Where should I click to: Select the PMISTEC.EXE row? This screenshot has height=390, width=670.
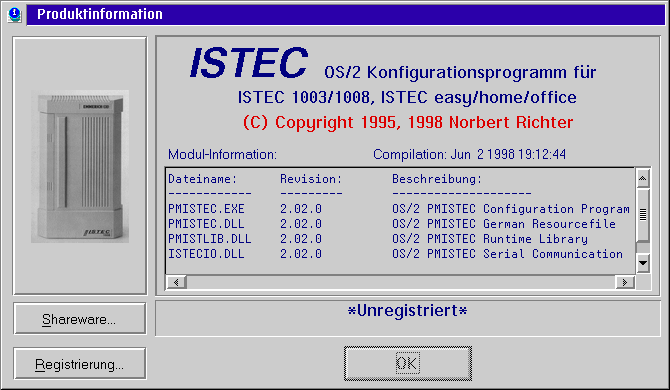(x=399, y=209)
